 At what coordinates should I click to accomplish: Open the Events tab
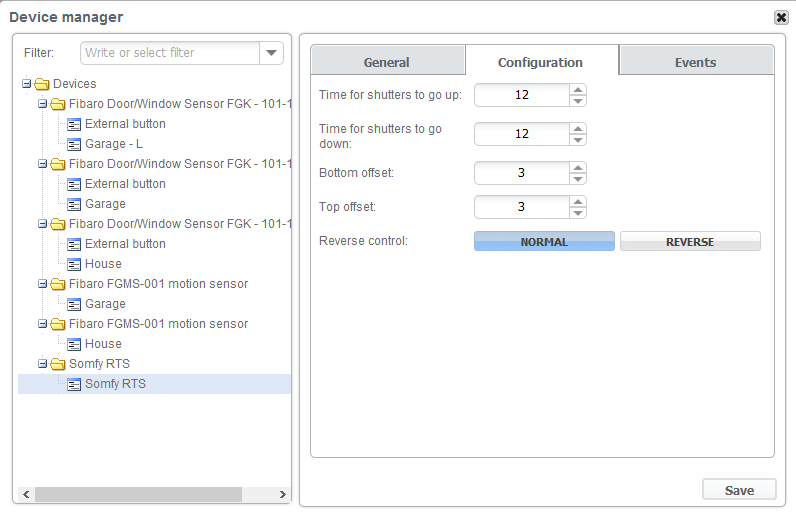click(x=695, y=62)
